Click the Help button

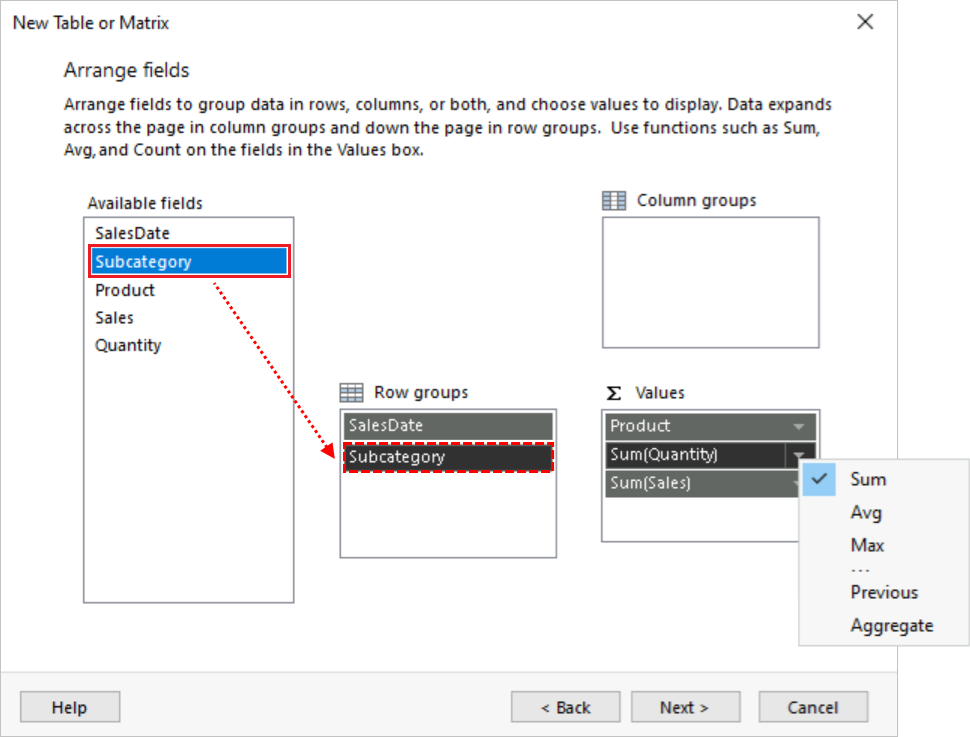pyautogui.click(x=69, y=707)
